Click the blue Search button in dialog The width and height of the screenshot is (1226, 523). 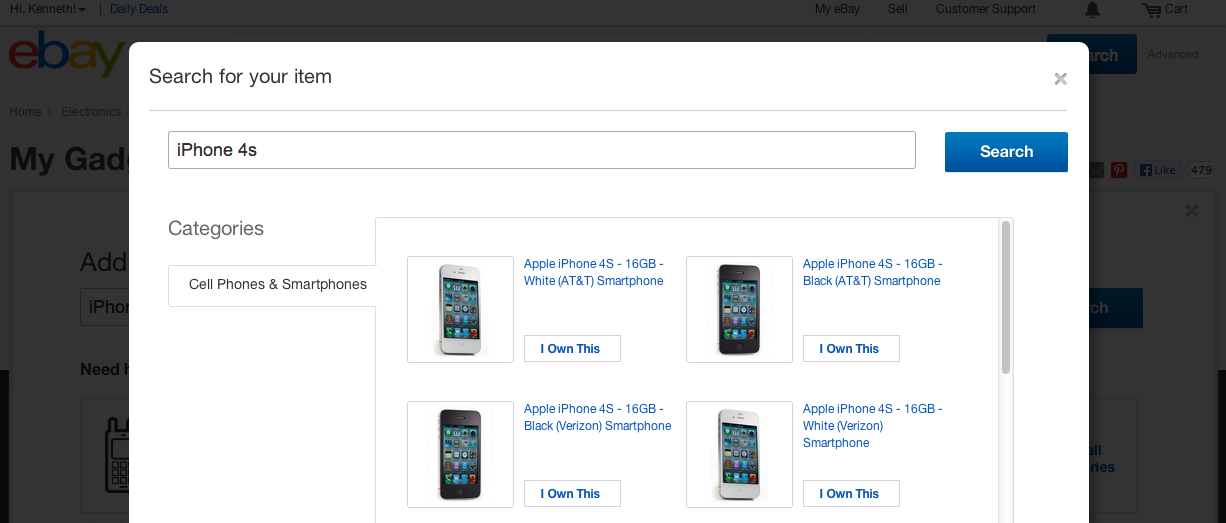pyautogui.click(x=1006, y=152)
